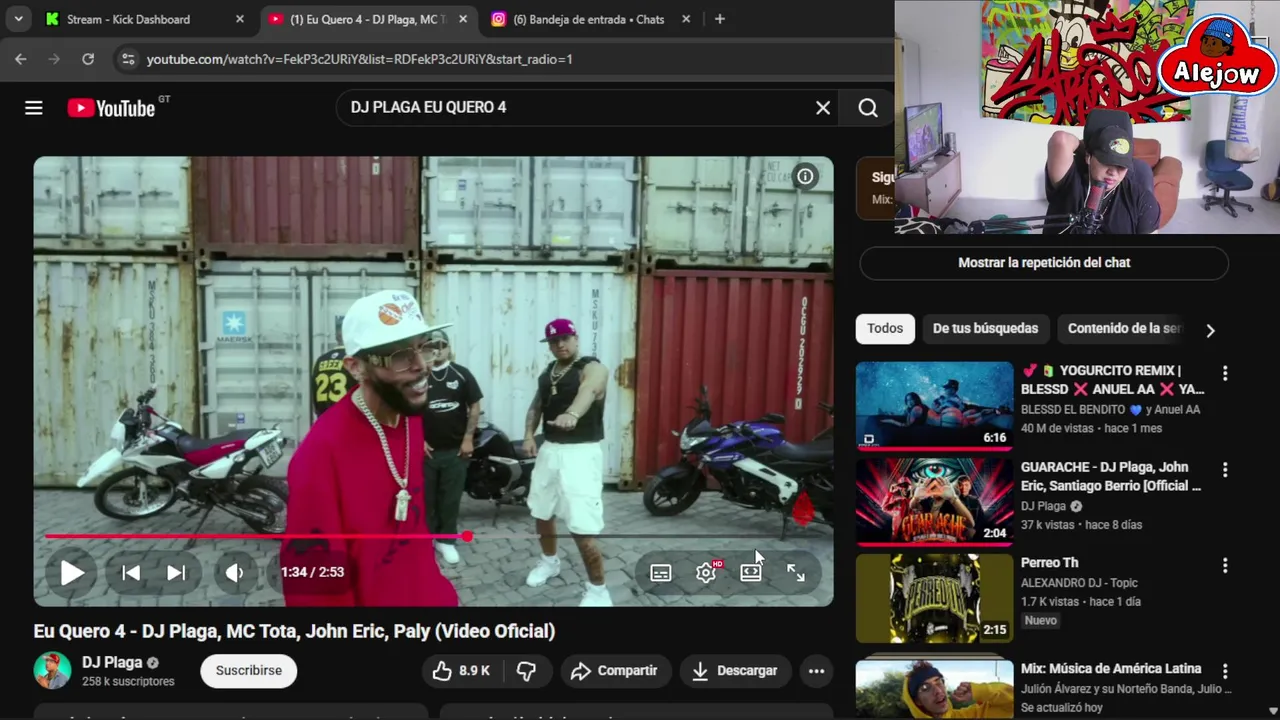Open a new browser tab
The image size is (1280, 720).
coord(719,19)
